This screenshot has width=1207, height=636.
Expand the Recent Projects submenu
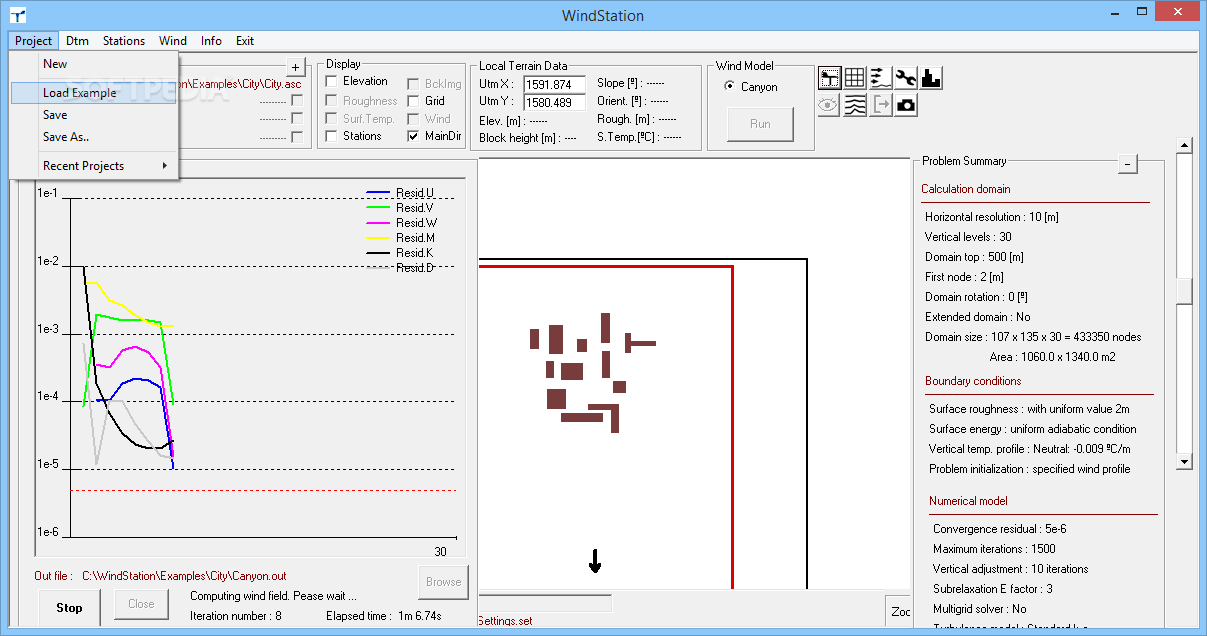tap(94, 166)
